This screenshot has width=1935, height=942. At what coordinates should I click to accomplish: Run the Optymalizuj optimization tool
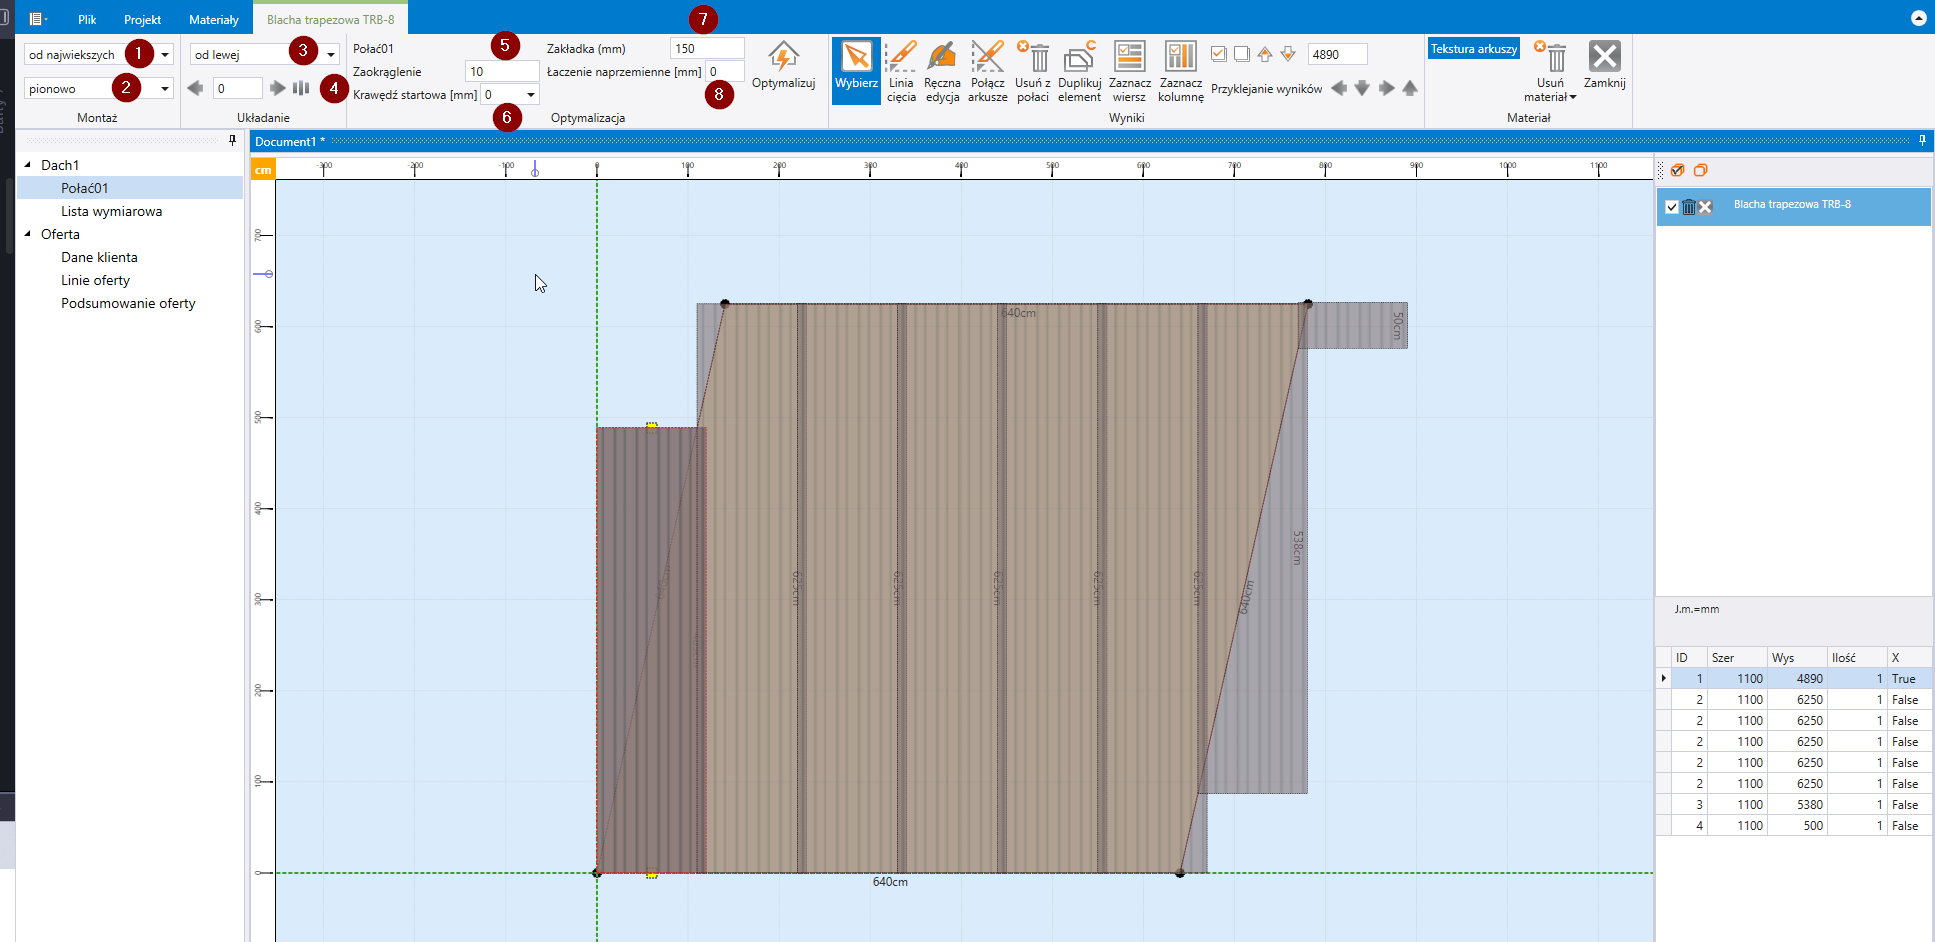[783, 66]
